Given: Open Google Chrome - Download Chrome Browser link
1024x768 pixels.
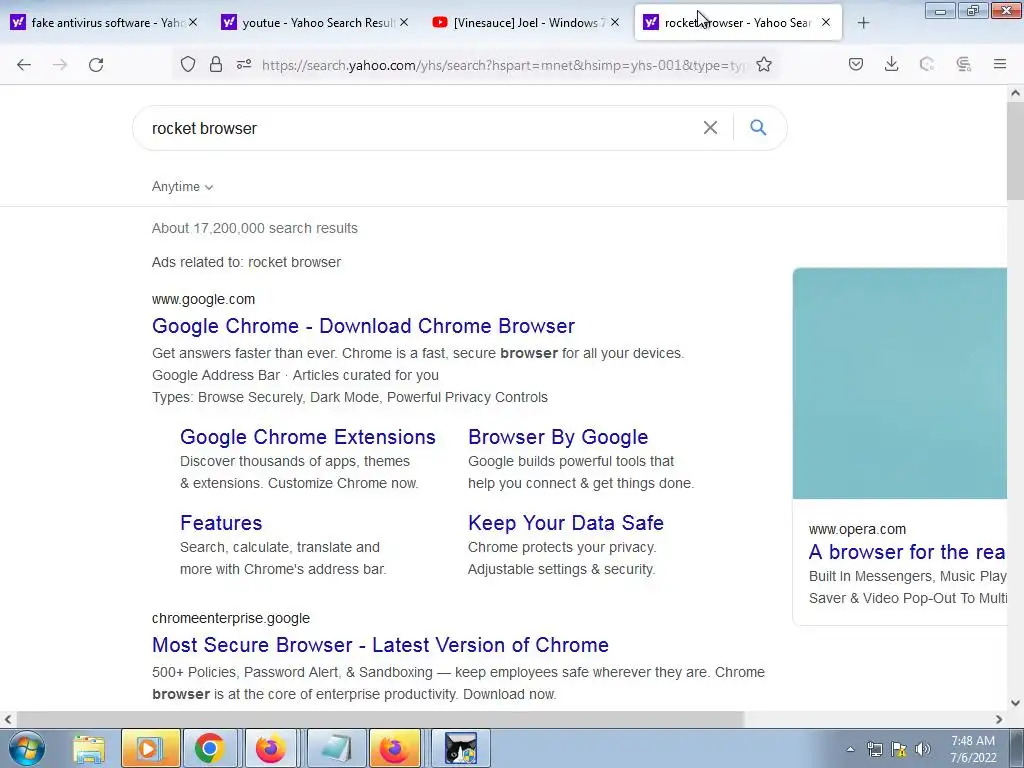Looking at the screenshot, I should coord(363,326).
